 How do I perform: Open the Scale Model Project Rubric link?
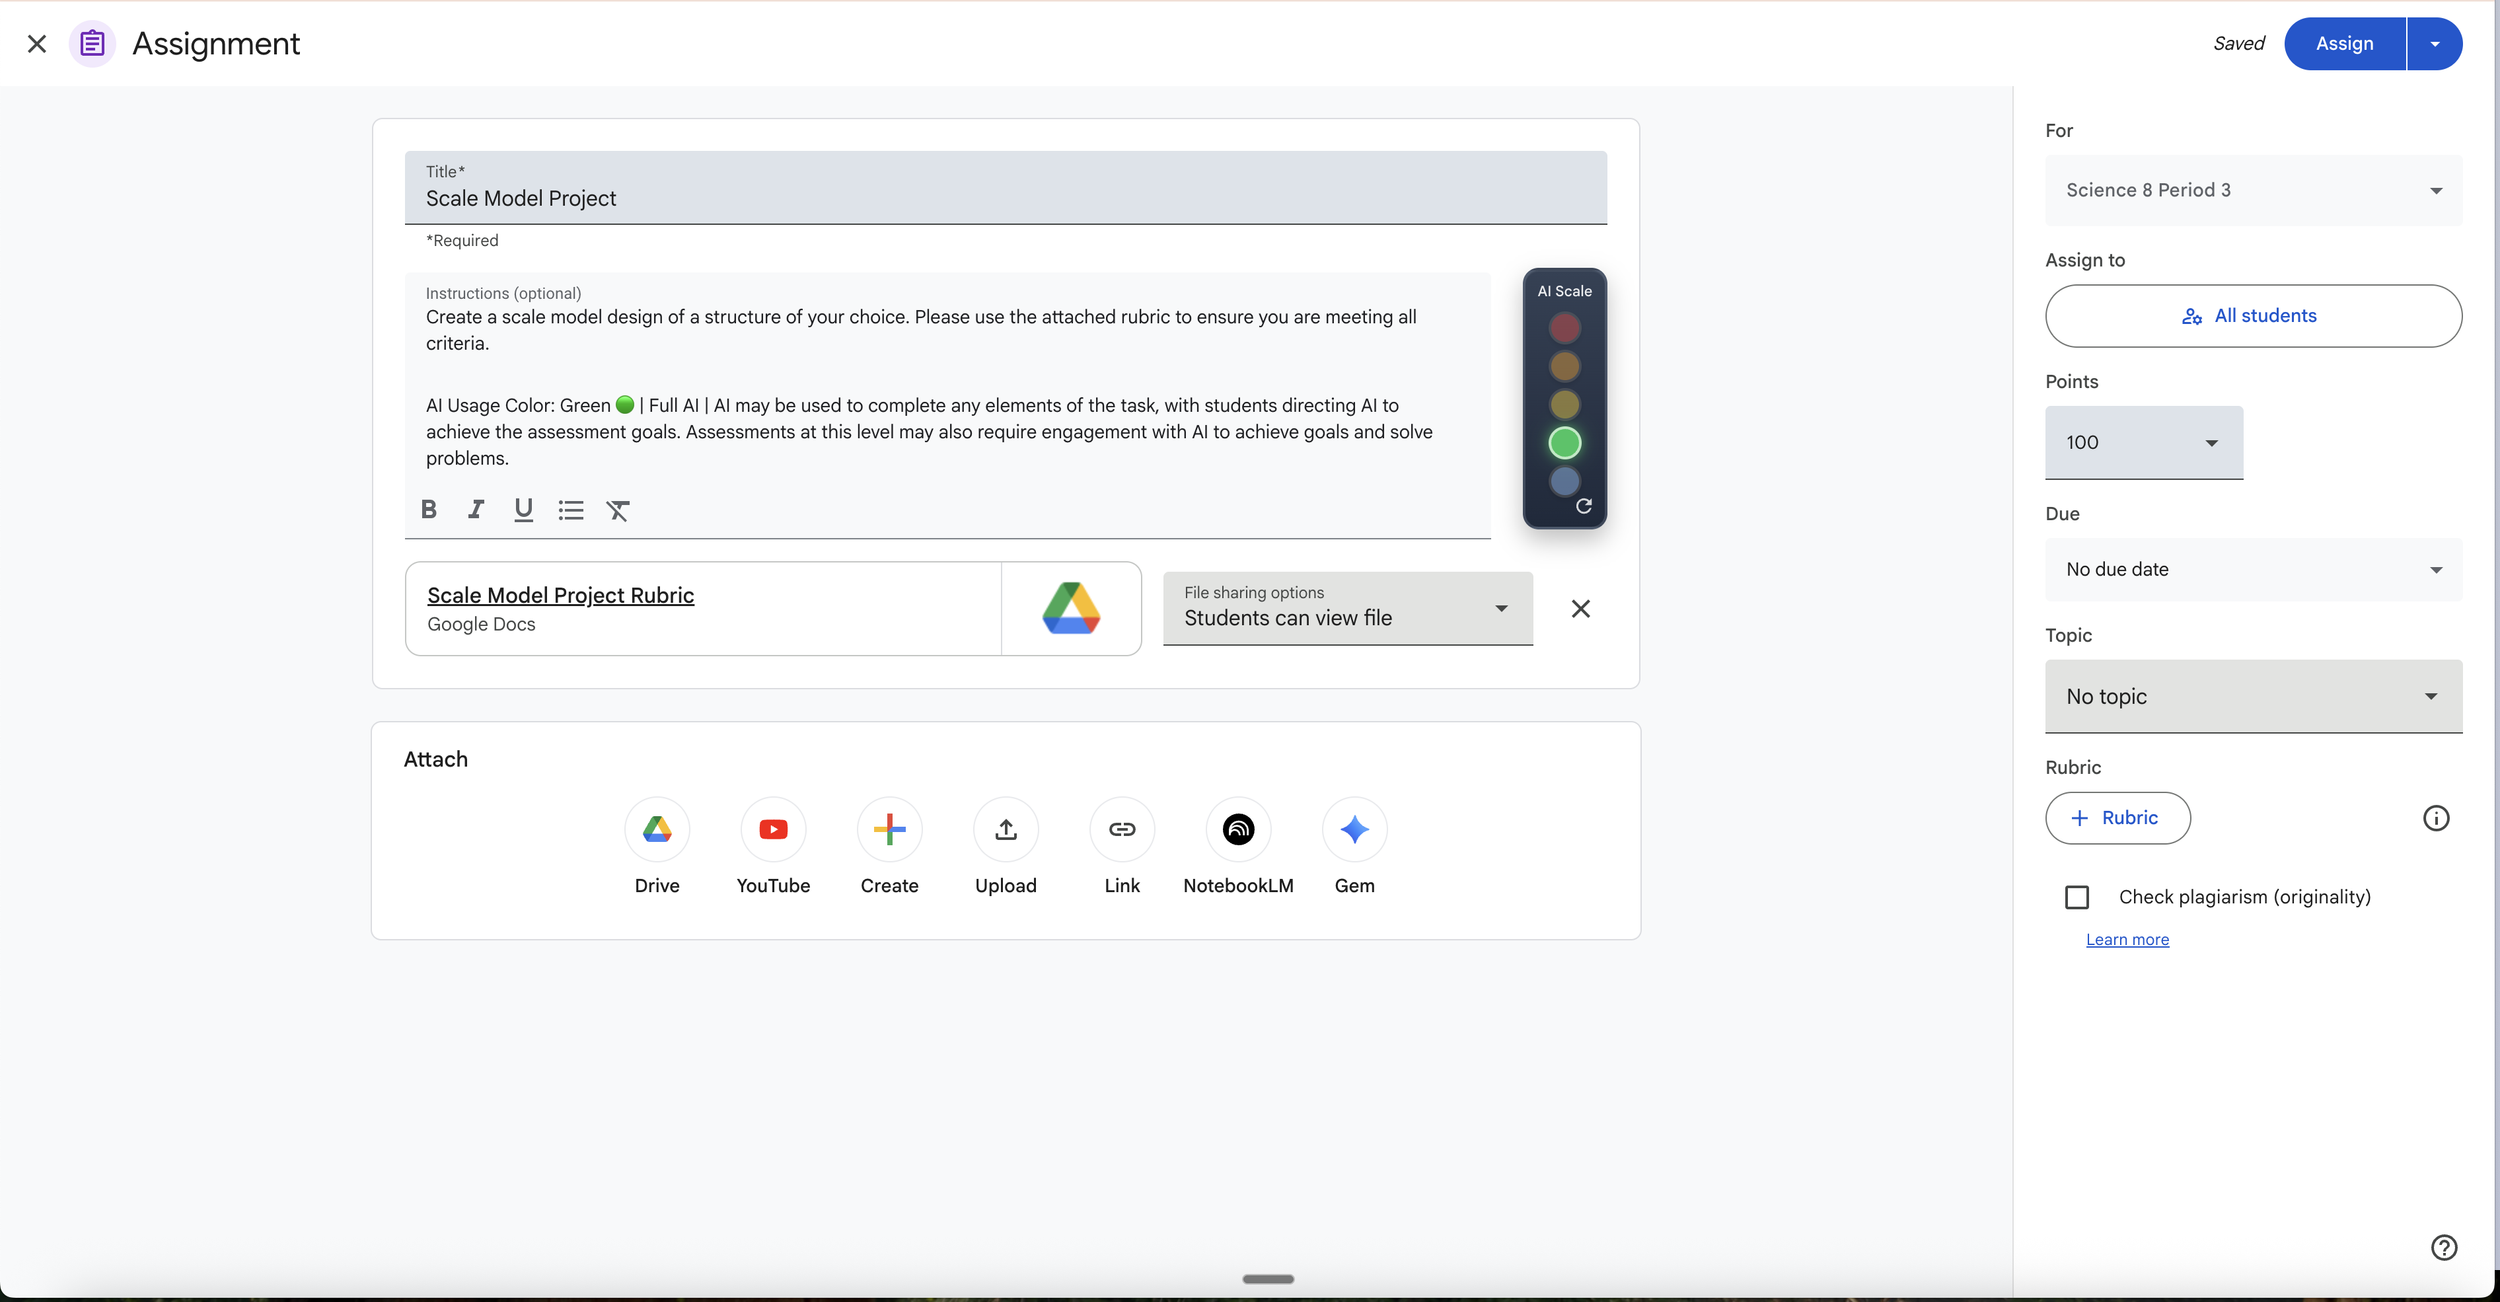tap(560, 595)
